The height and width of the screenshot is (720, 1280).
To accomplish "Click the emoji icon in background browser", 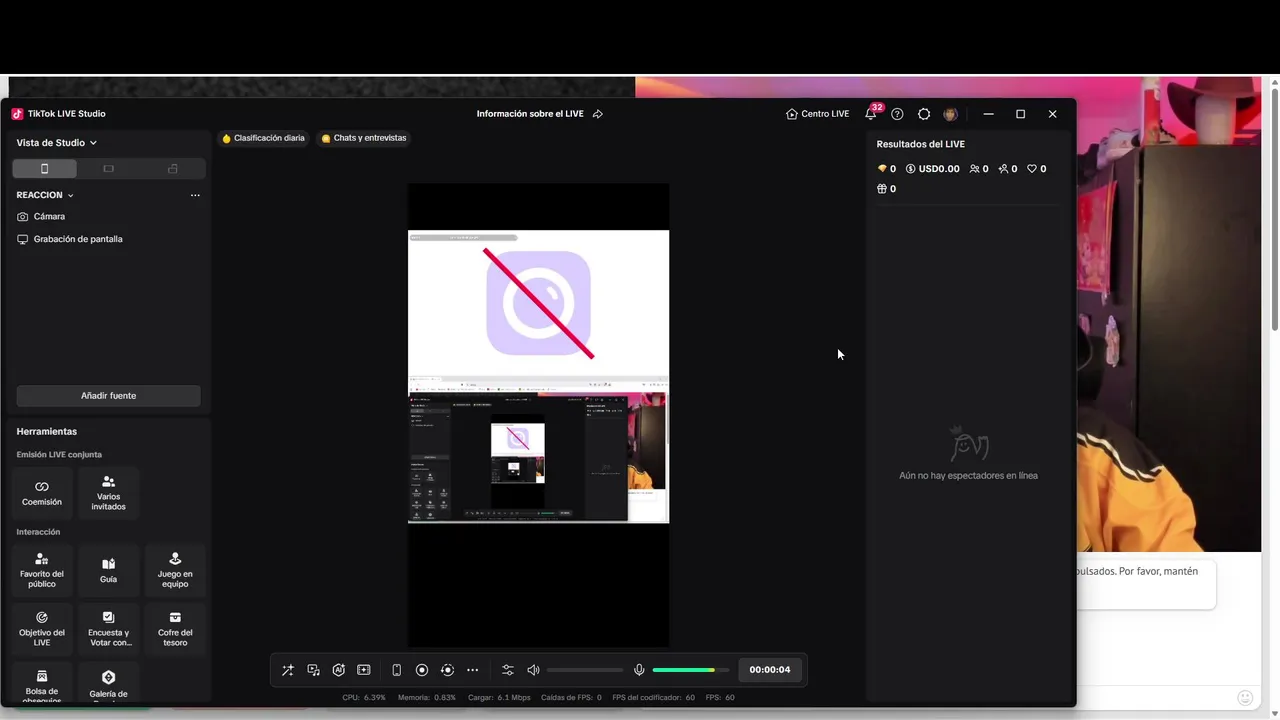I will click(x=1245, y=698).
